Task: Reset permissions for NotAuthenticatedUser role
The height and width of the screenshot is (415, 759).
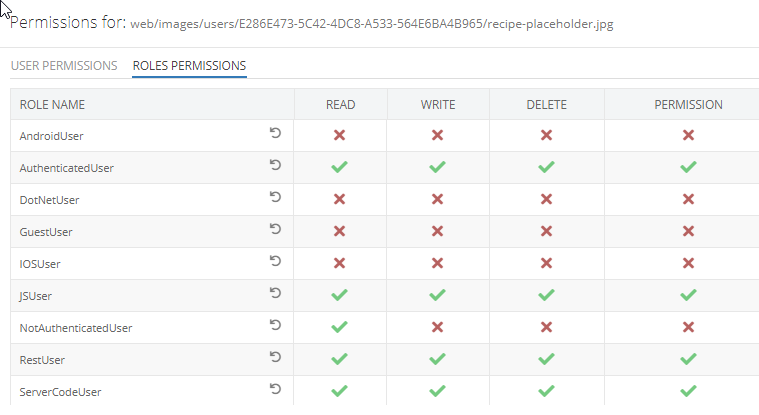Action: tap(275, 324)
